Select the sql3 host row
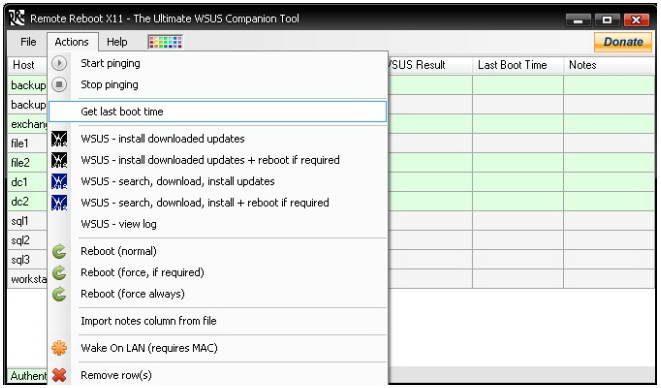 click(28, 260)
